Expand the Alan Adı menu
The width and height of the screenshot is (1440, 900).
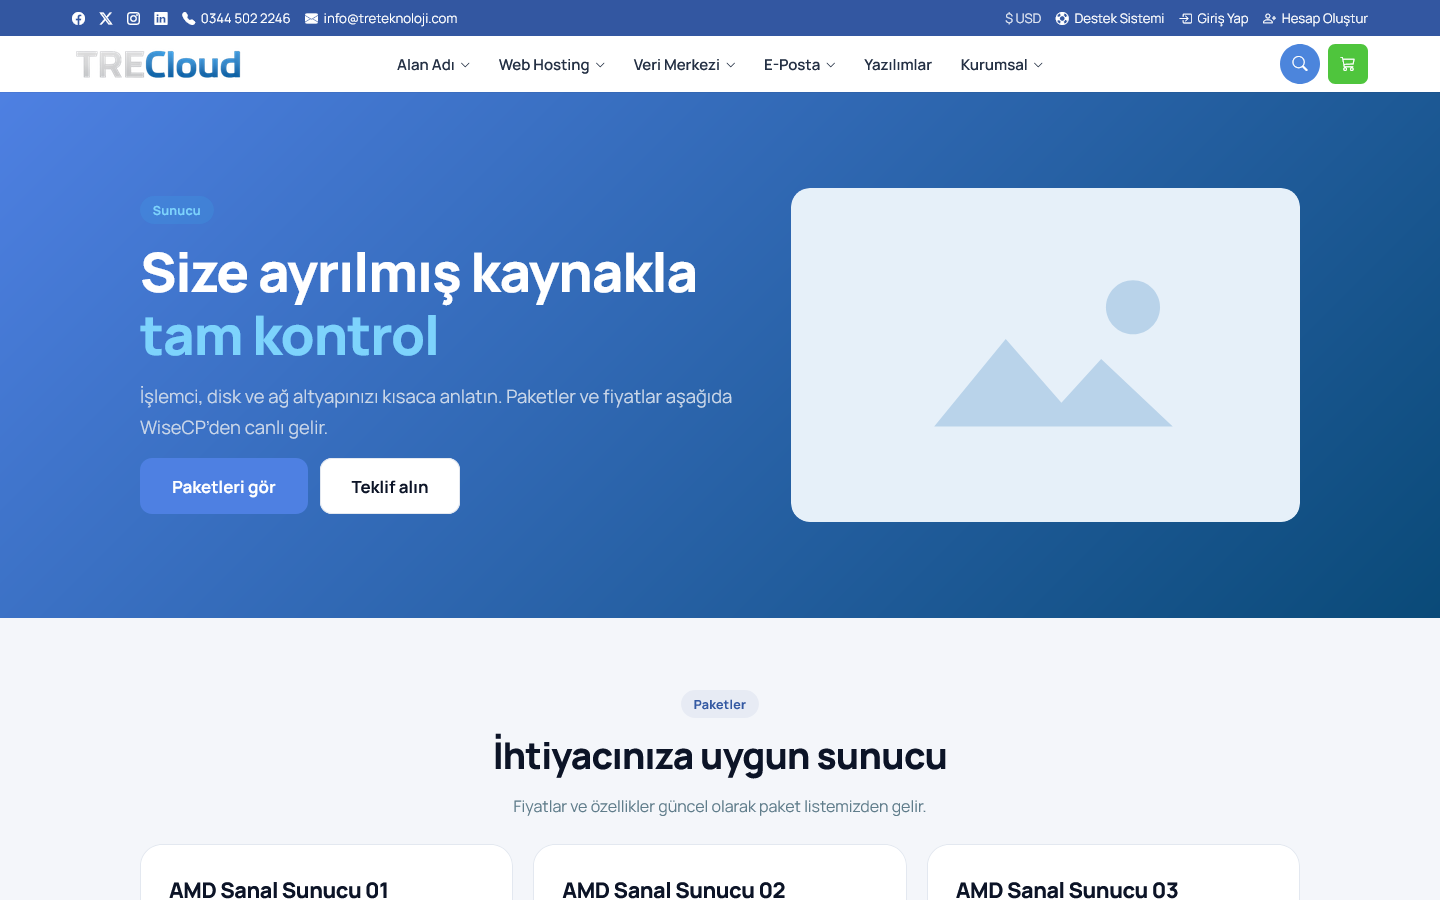[x=433, y=64]
